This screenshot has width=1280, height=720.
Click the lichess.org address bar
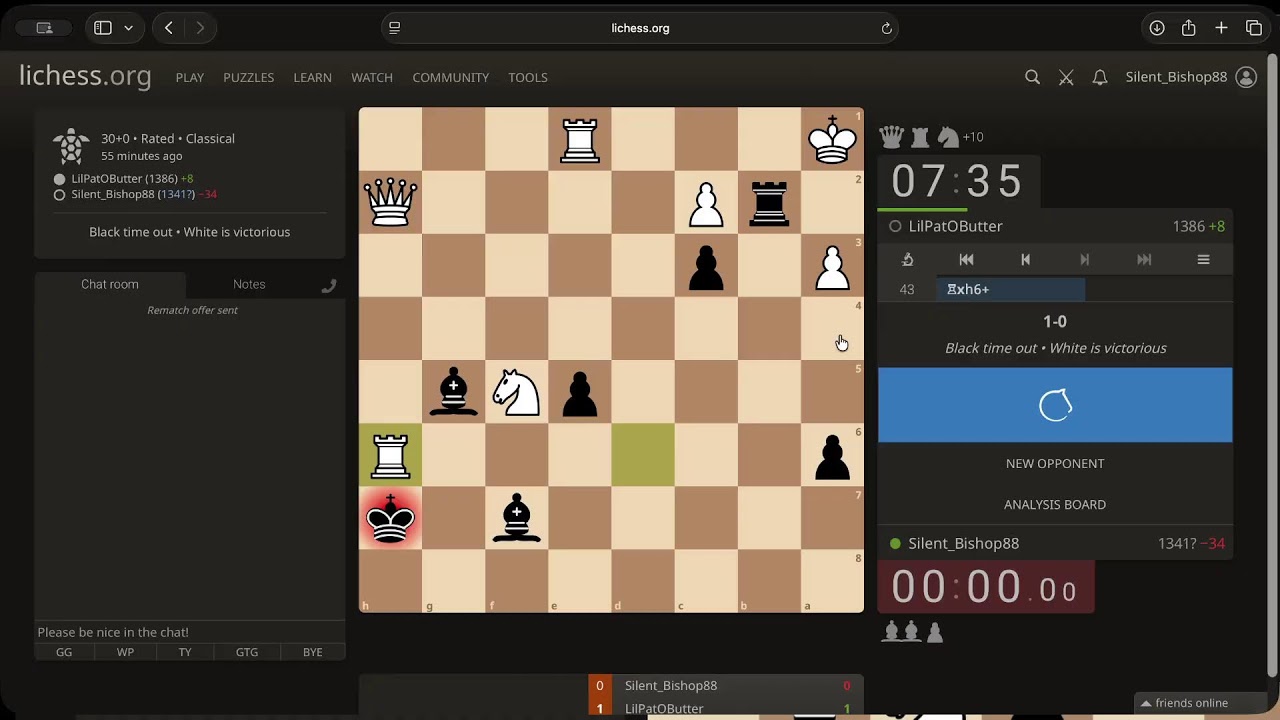click(640, 28)
